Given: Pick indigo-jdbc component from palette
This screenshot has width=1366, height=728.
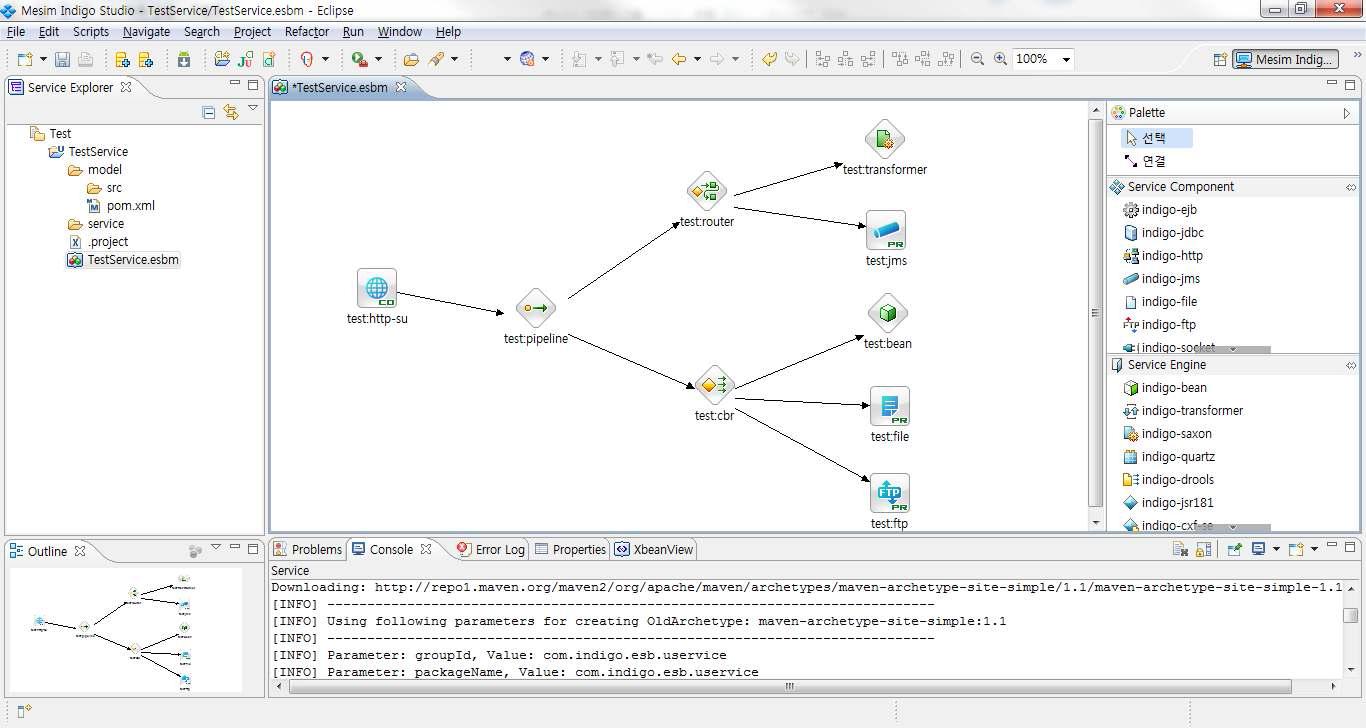Looking at the screenshot, I should pos(1163,233).
